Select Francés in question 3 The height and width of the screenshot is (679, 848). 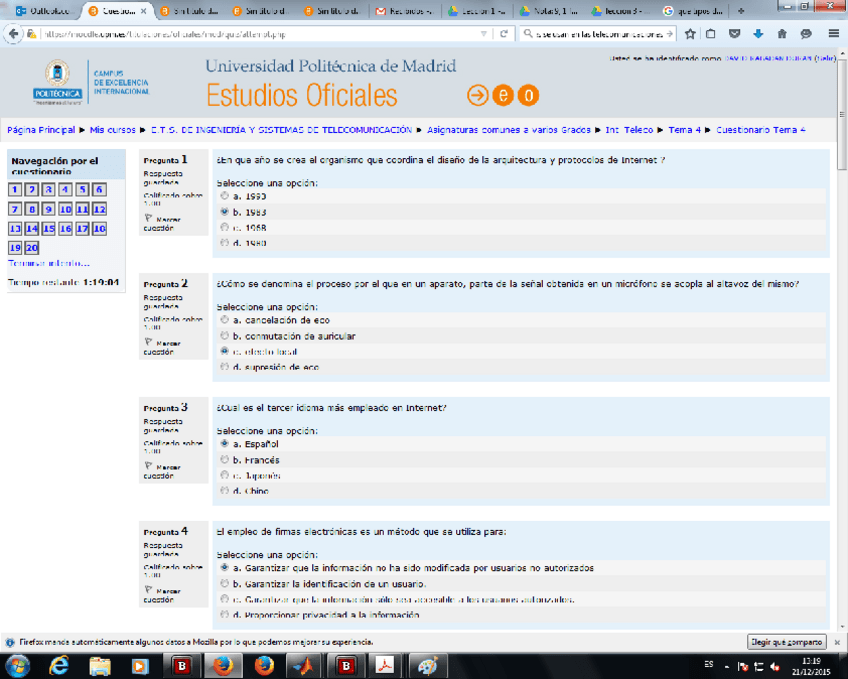click(224, 460)
